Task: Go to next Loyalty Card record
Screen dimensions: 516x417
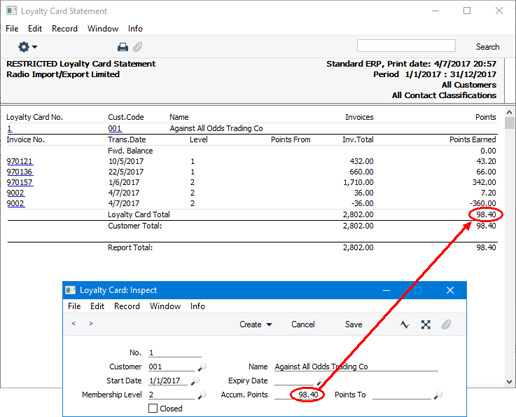Action: click(91, 324)
